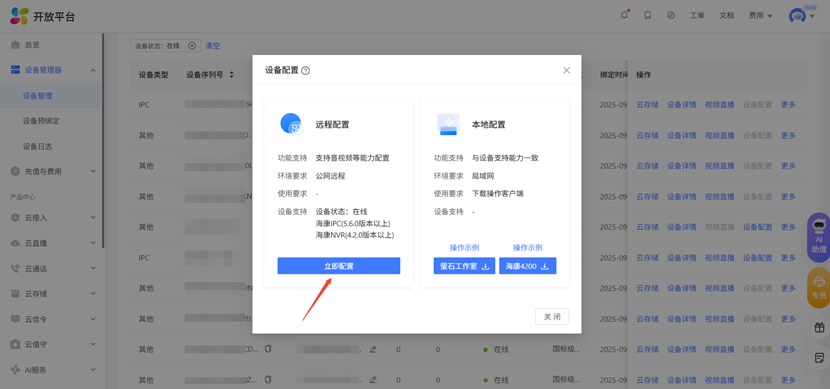Screen dimensions: 830x389
Task: Click the feedback note icon on right edge
Action: [x=819, y=358]
